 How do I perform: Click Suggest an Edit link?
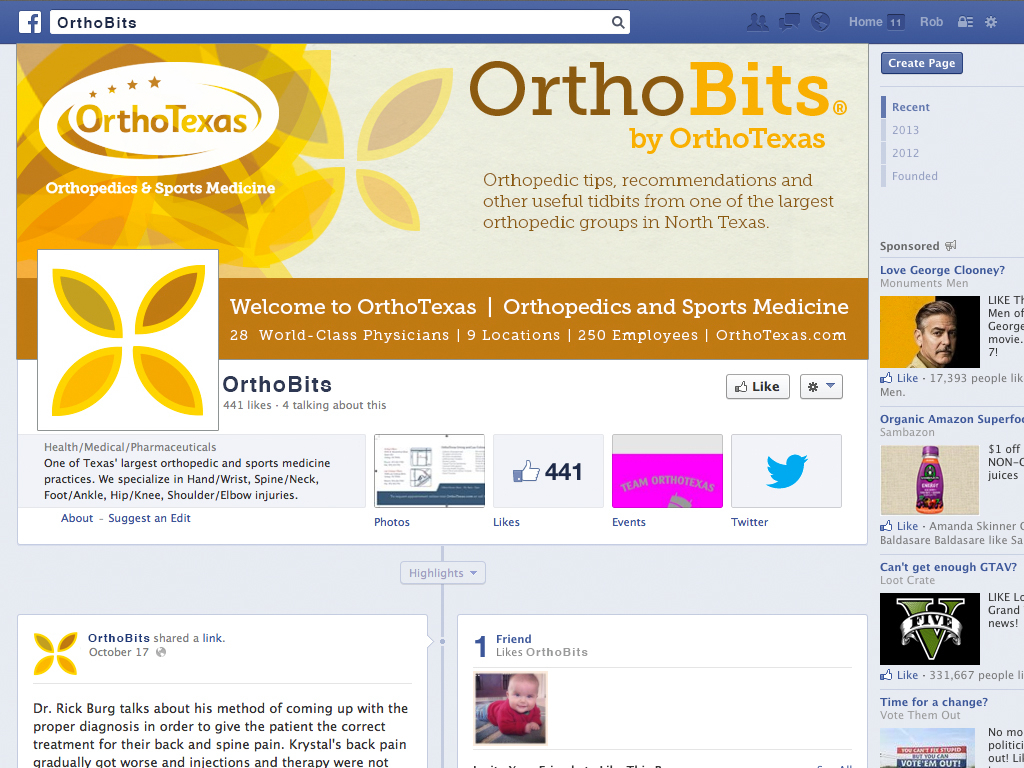[x=149, y=518]
